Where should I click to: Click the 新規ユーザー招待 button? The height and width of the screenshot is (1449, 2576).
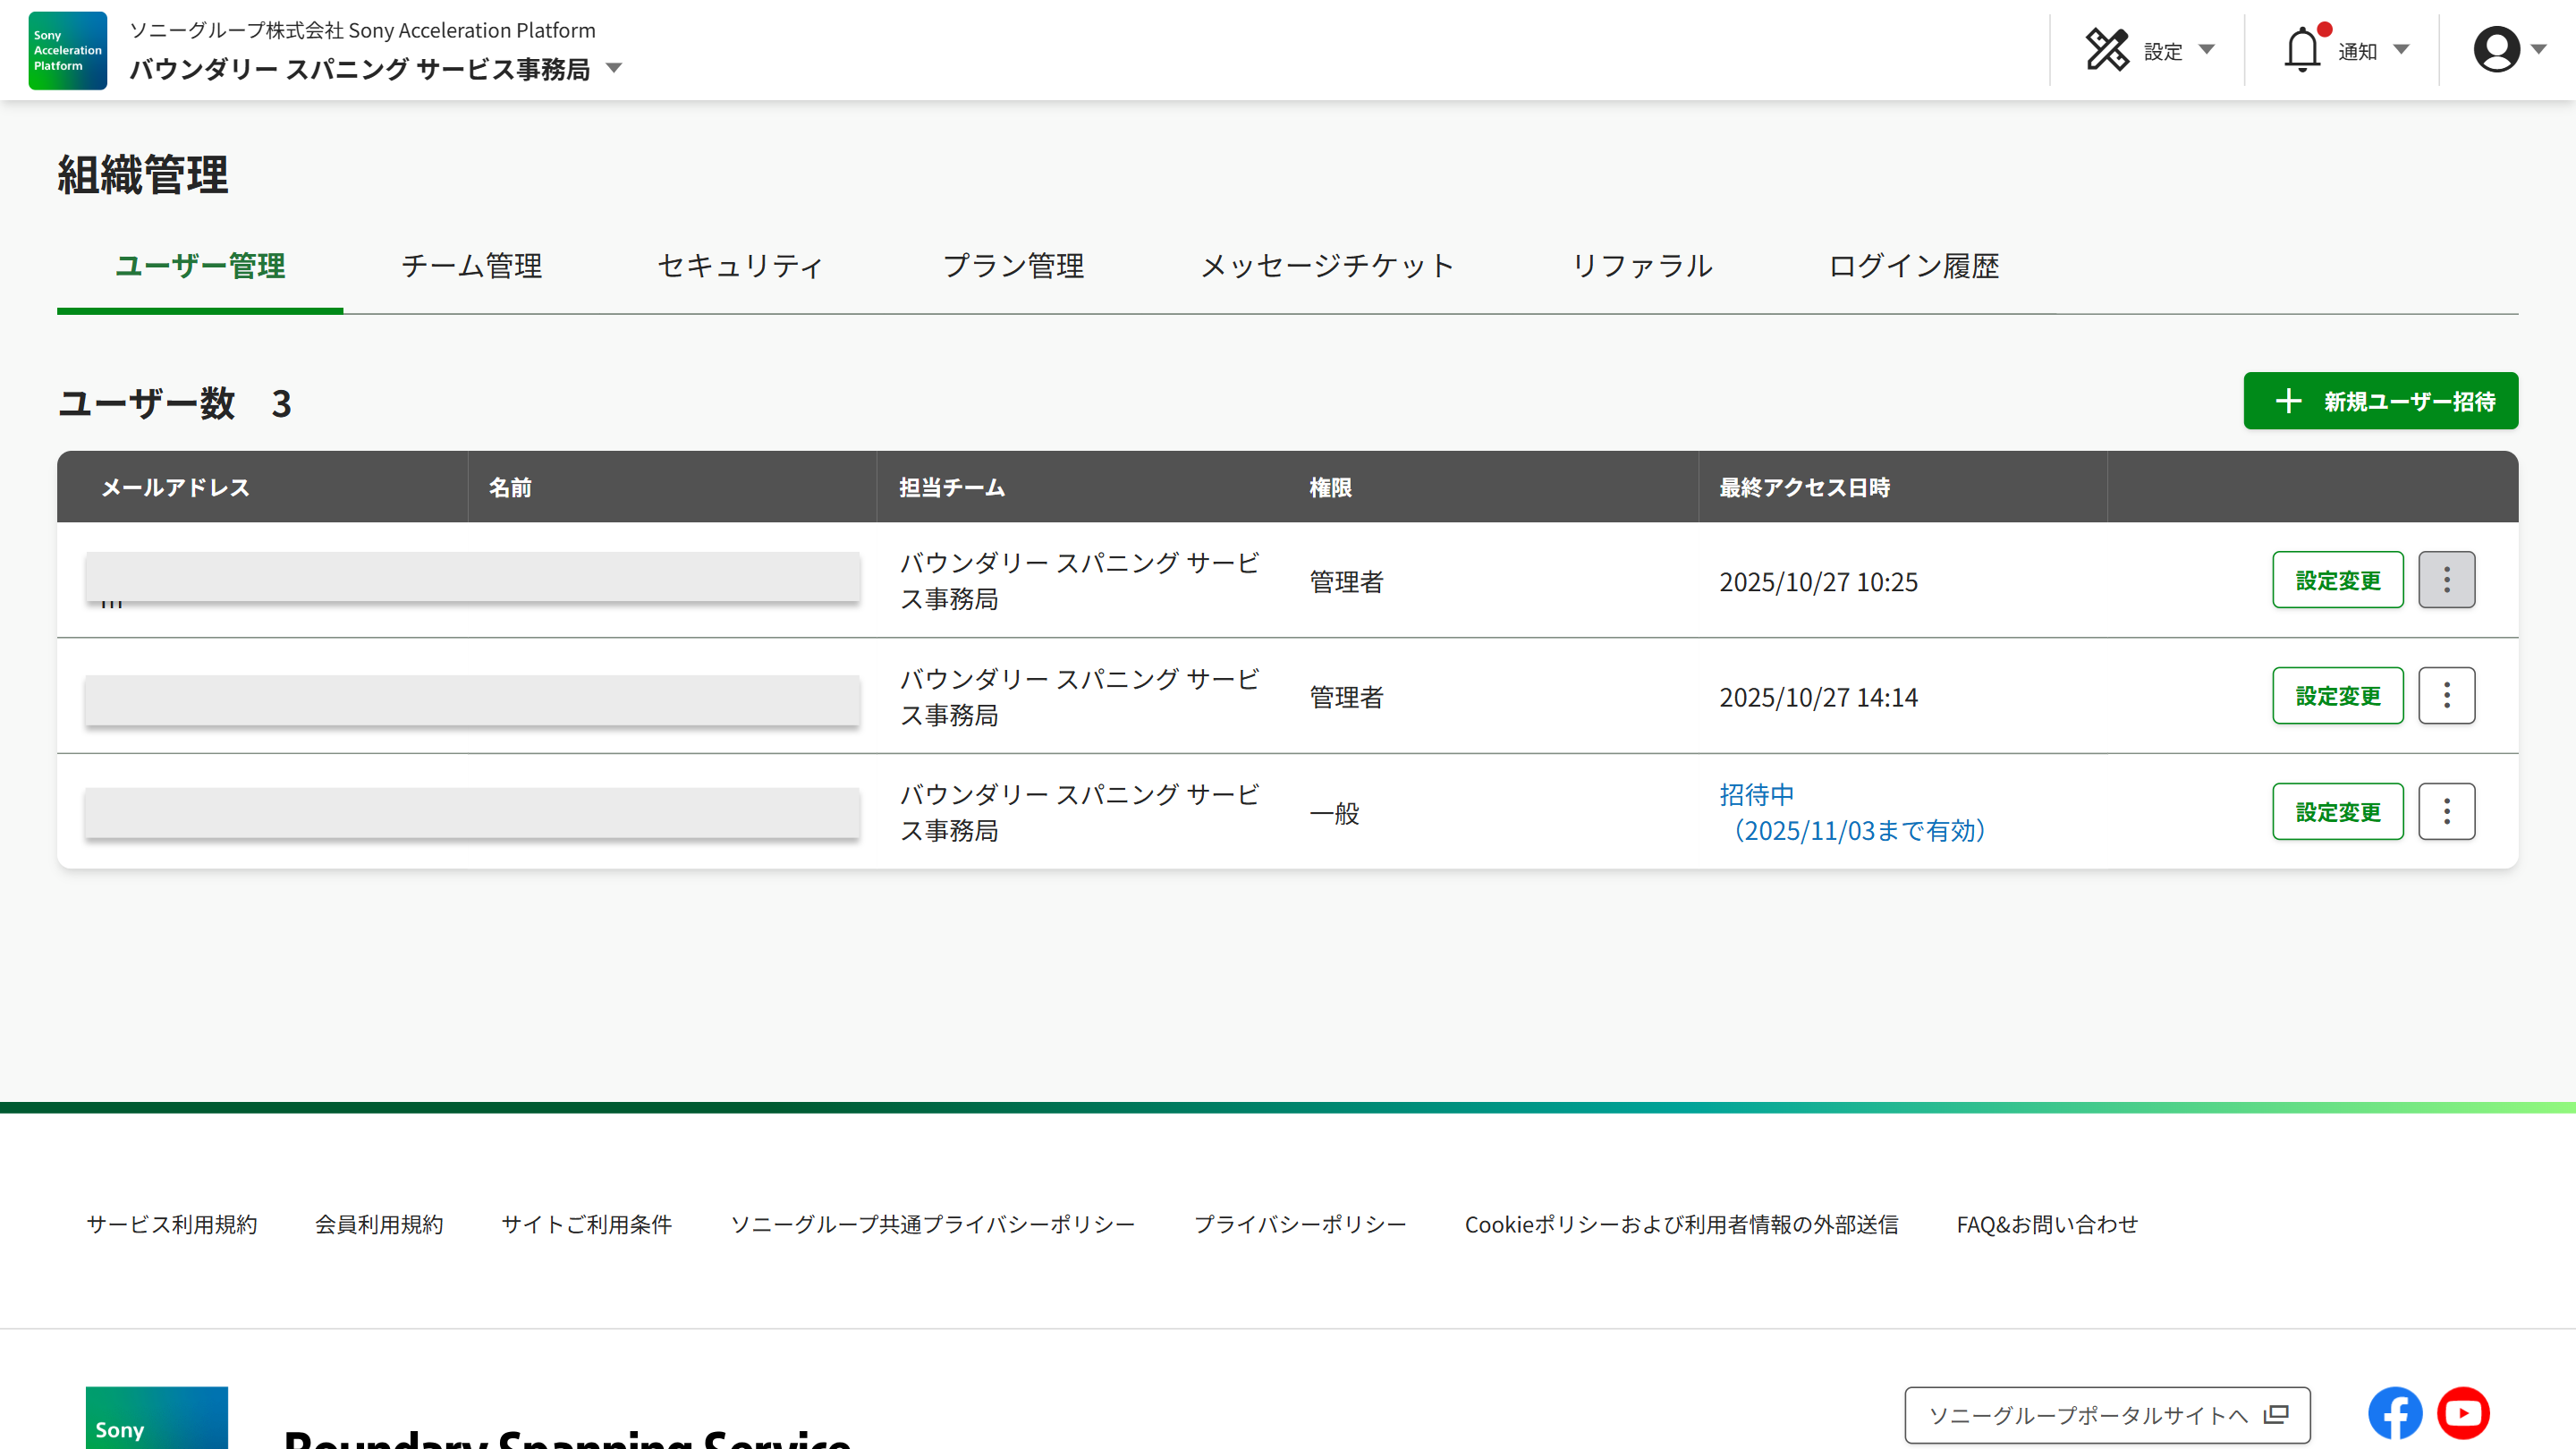pos(2380,401)
